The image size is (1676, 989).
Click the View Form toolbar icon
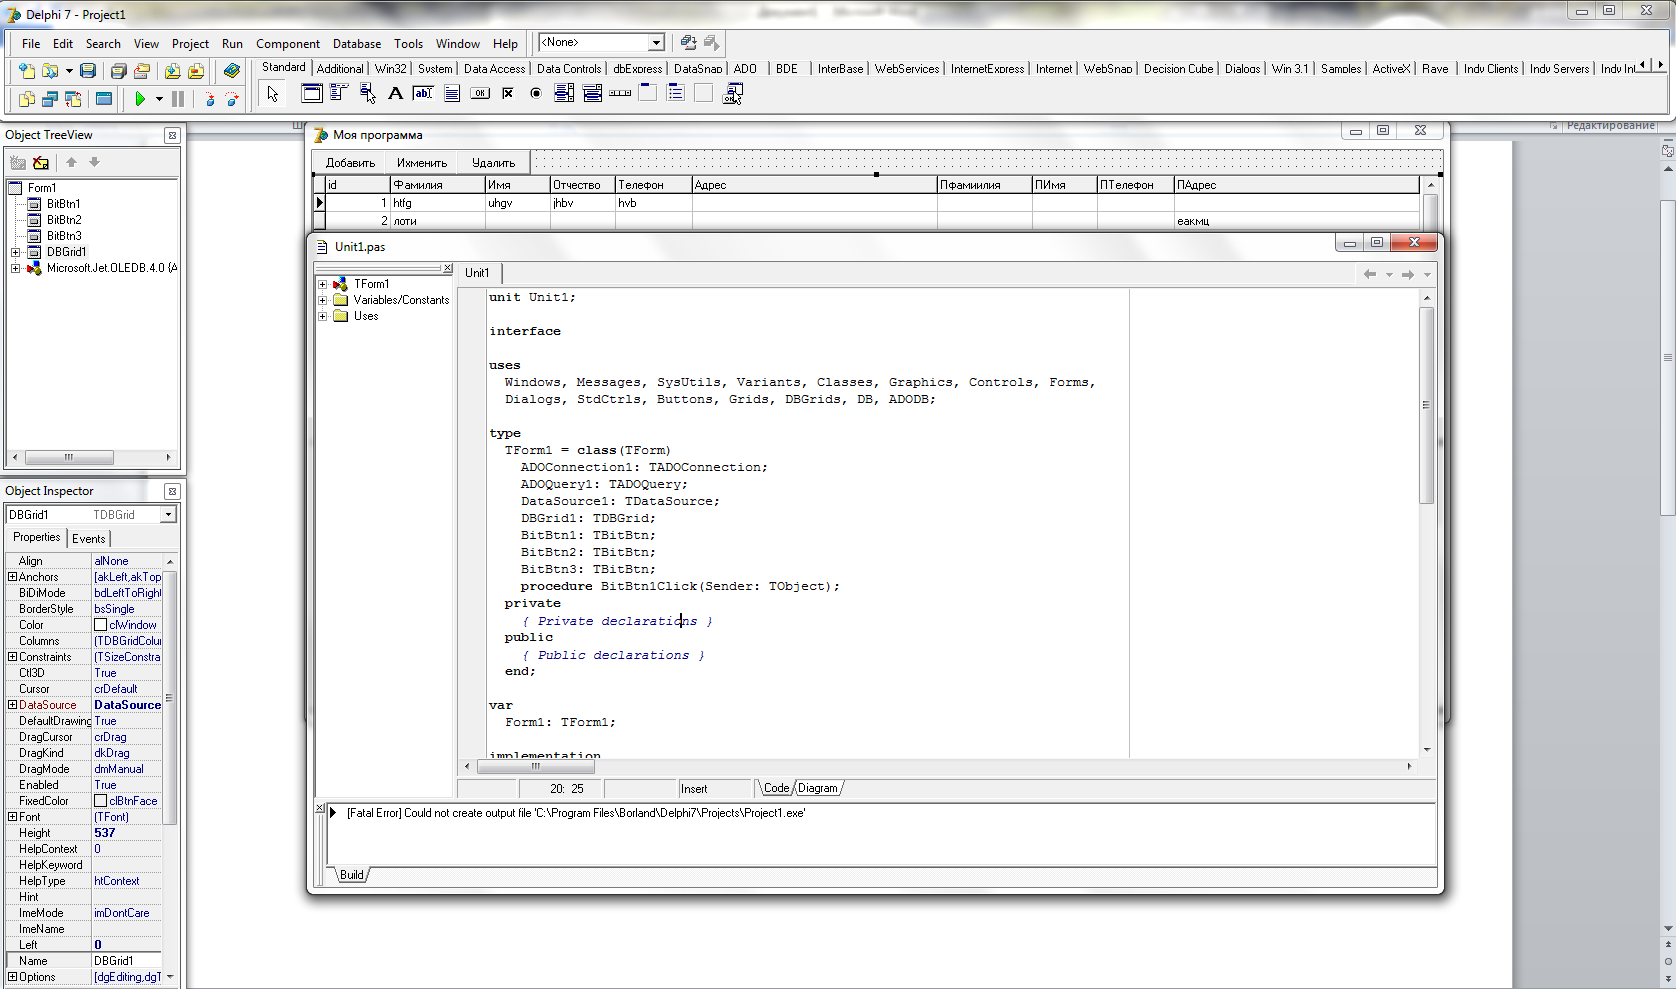(x=50, y=99)
